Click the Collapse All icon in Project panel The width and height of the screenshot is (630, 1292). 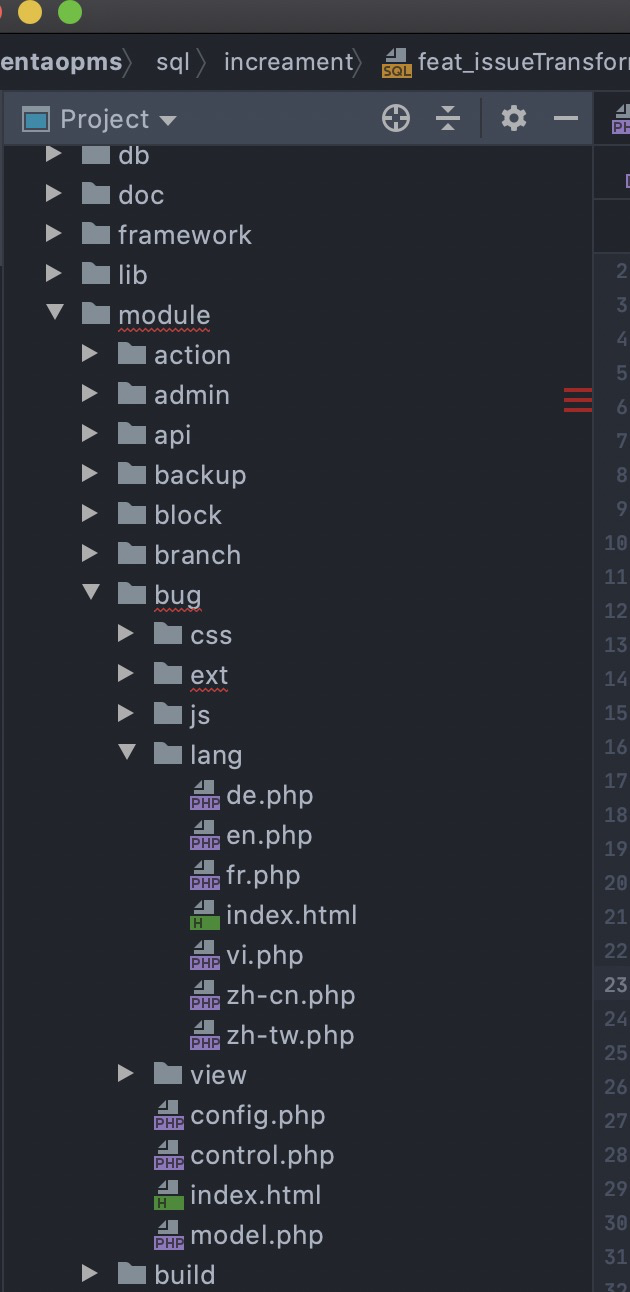(447, 119)
